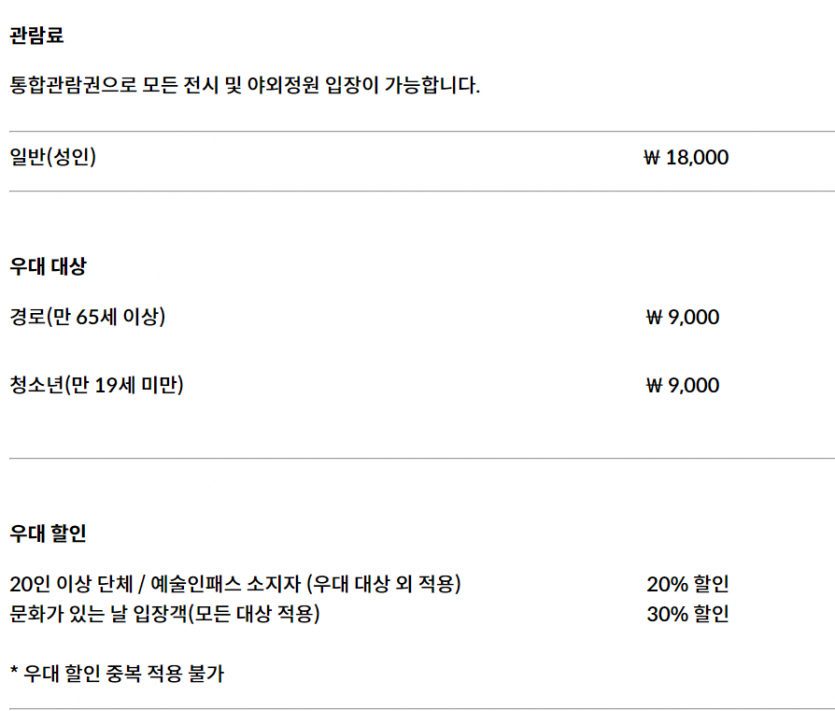This screenshot has height=711, width=835.
Task: Click the 관람료 heading
Action: coord(37,35)
